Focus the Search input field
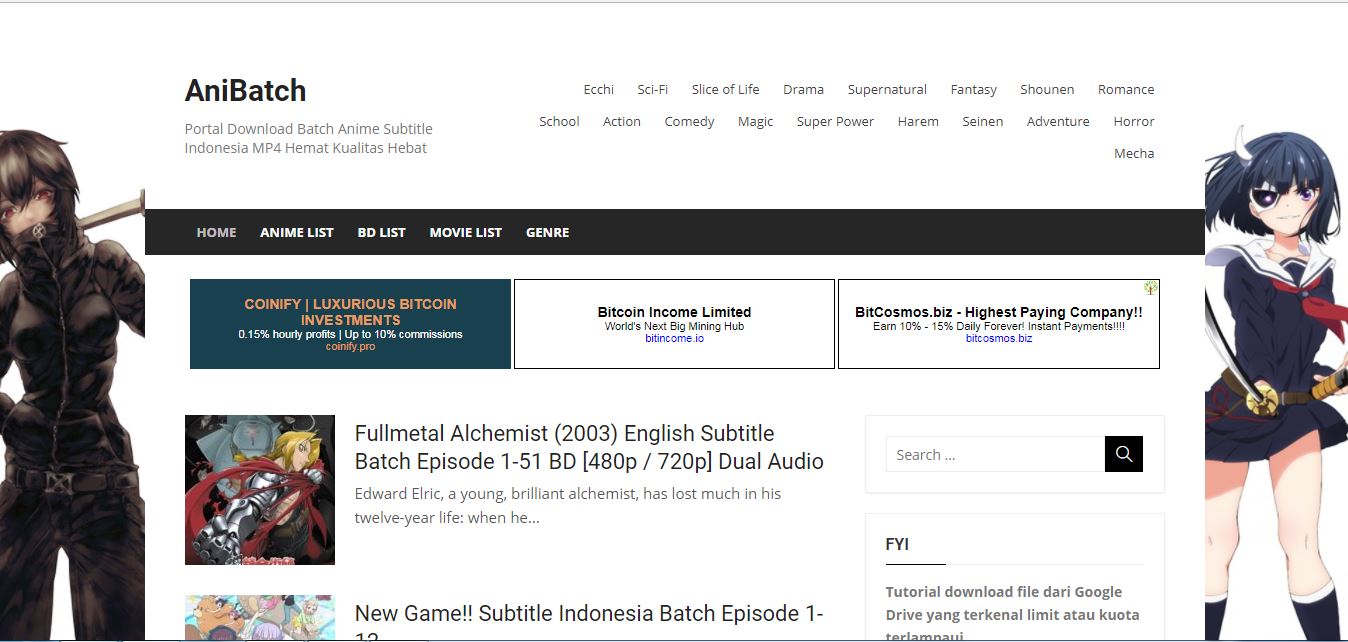 click(x=995, y=454)
